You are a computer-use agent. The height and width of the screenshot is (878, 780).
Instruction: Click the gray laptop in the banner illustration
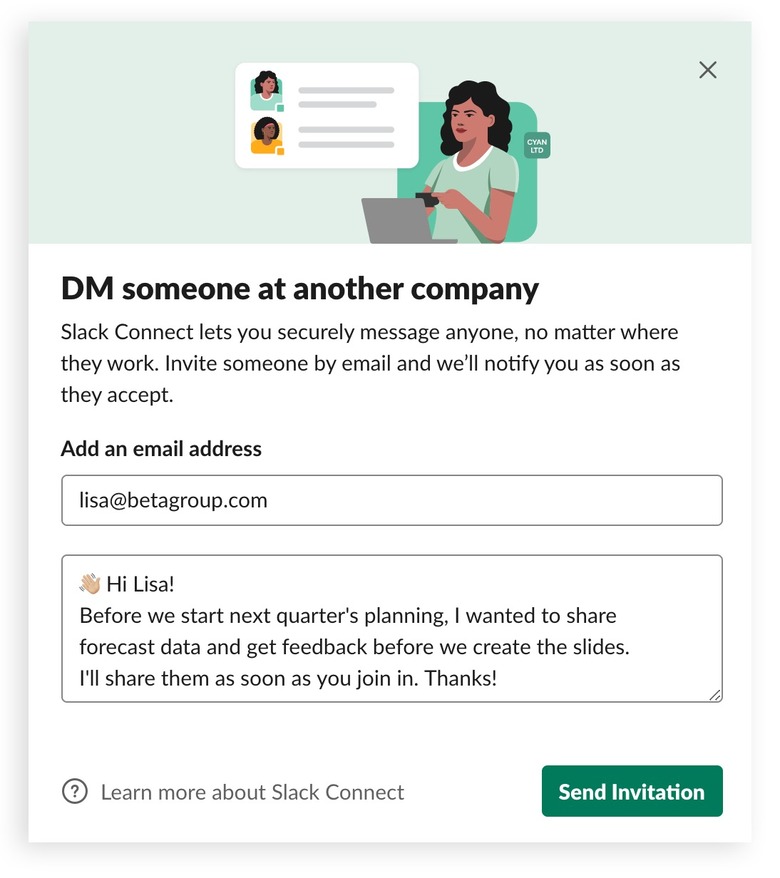(x=397, y=221)
